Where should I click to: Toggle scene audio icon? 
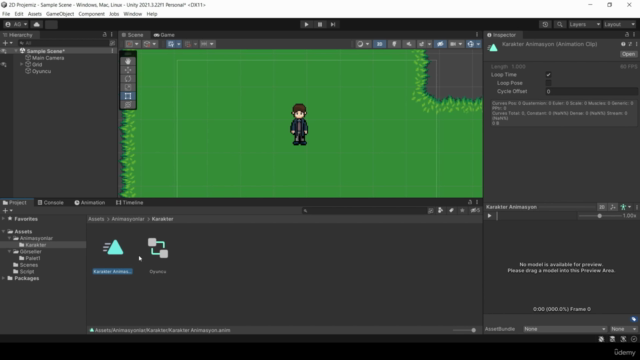tap(409, 44)
